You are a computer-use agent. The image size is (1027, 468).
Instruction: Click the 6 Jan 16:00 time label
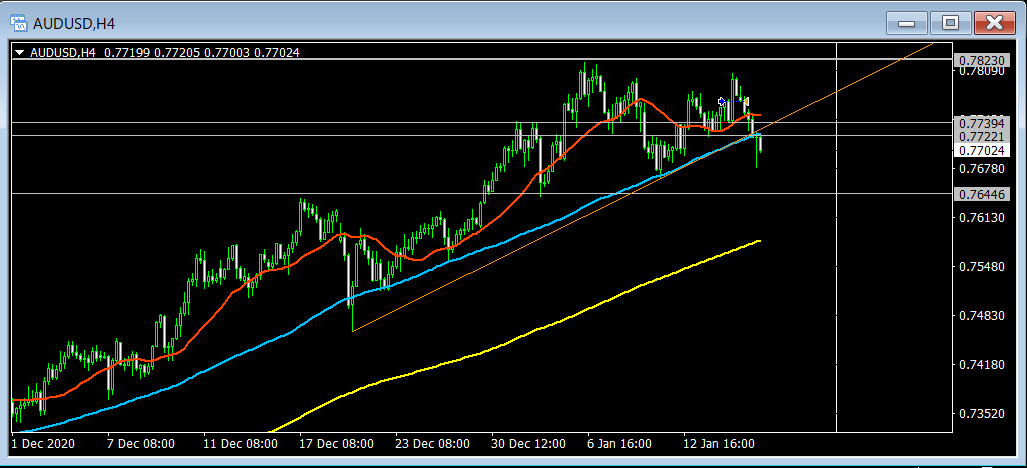619,444
